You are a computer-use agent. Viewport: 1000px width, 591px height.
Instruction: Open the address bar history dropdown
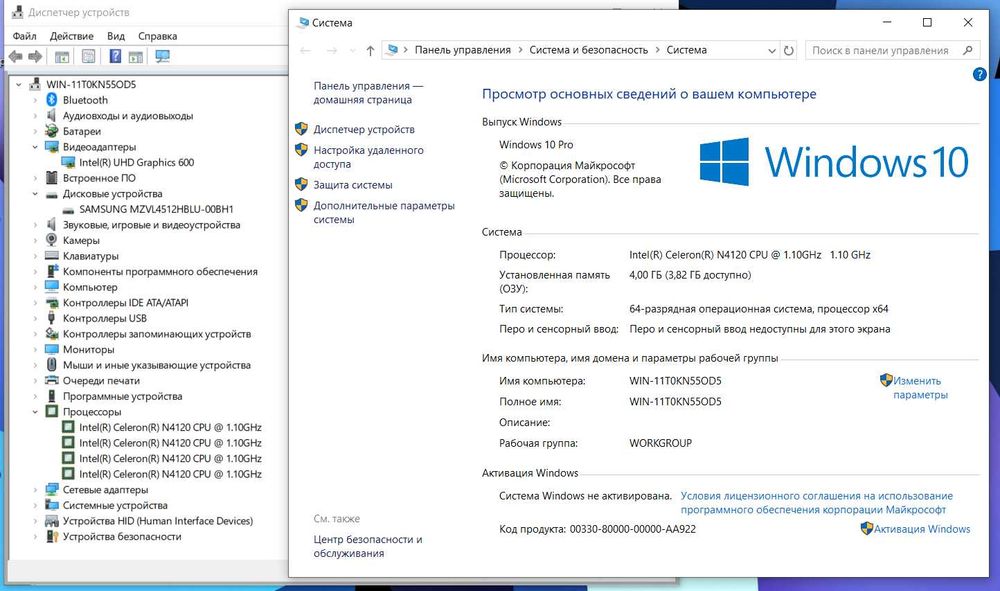(772, 50)
